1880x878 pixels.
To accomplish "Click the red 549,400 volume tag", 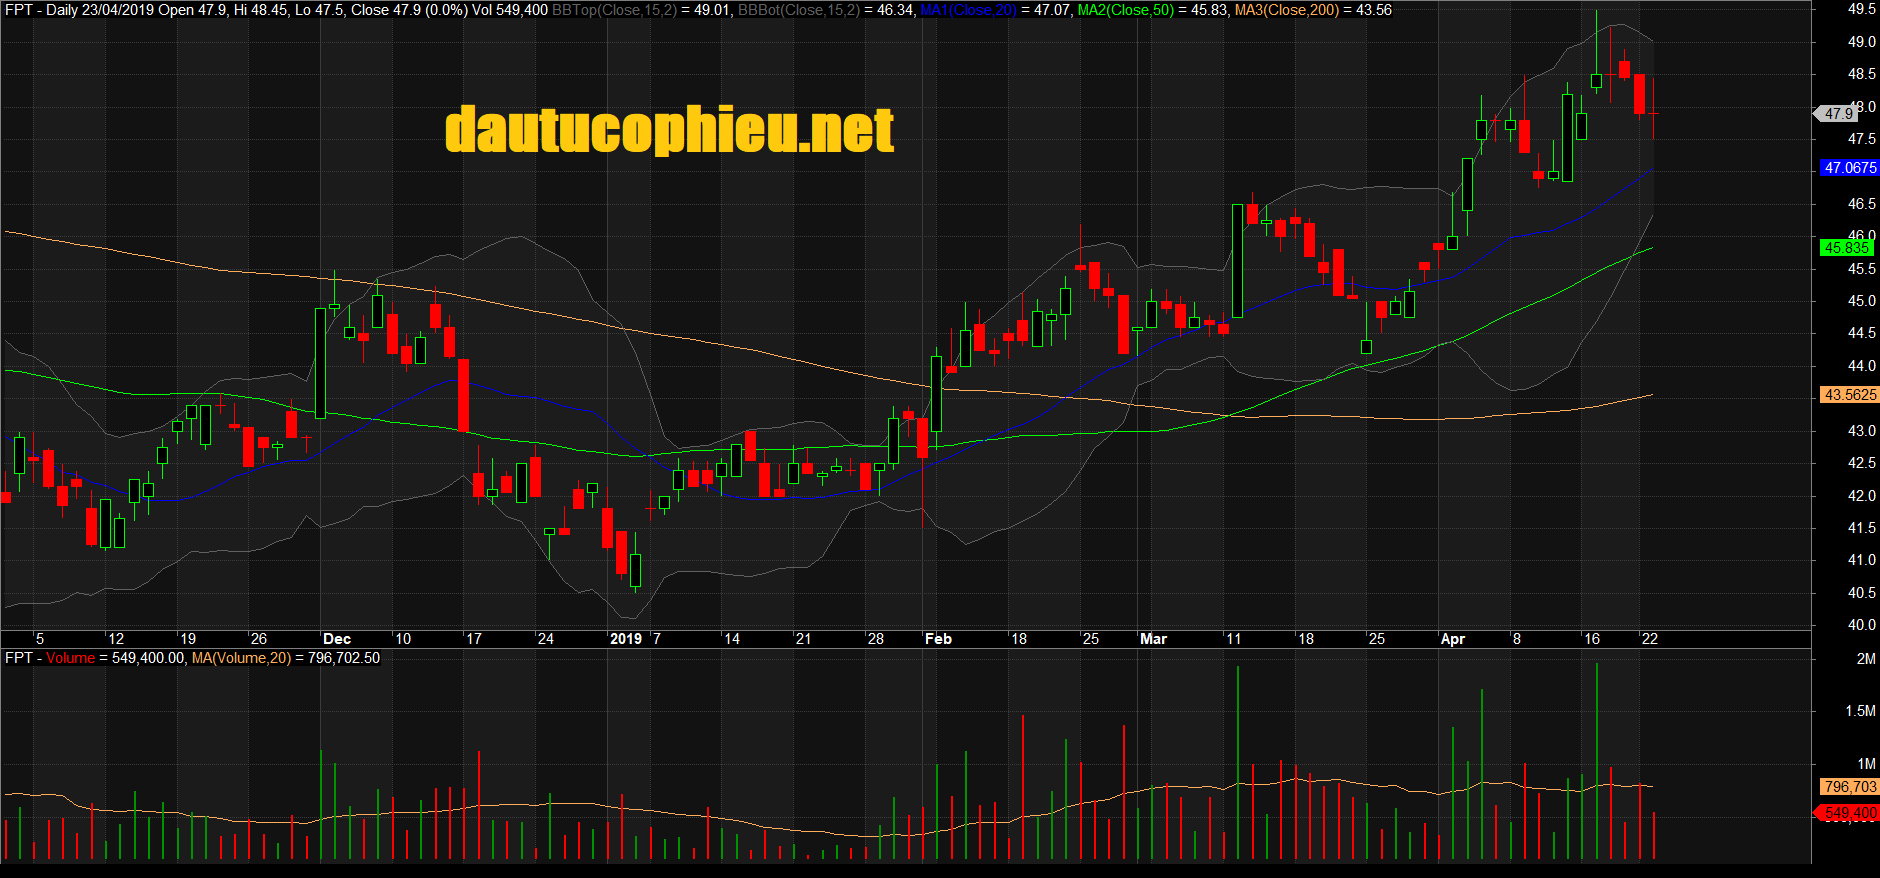I will point(1849,813).
